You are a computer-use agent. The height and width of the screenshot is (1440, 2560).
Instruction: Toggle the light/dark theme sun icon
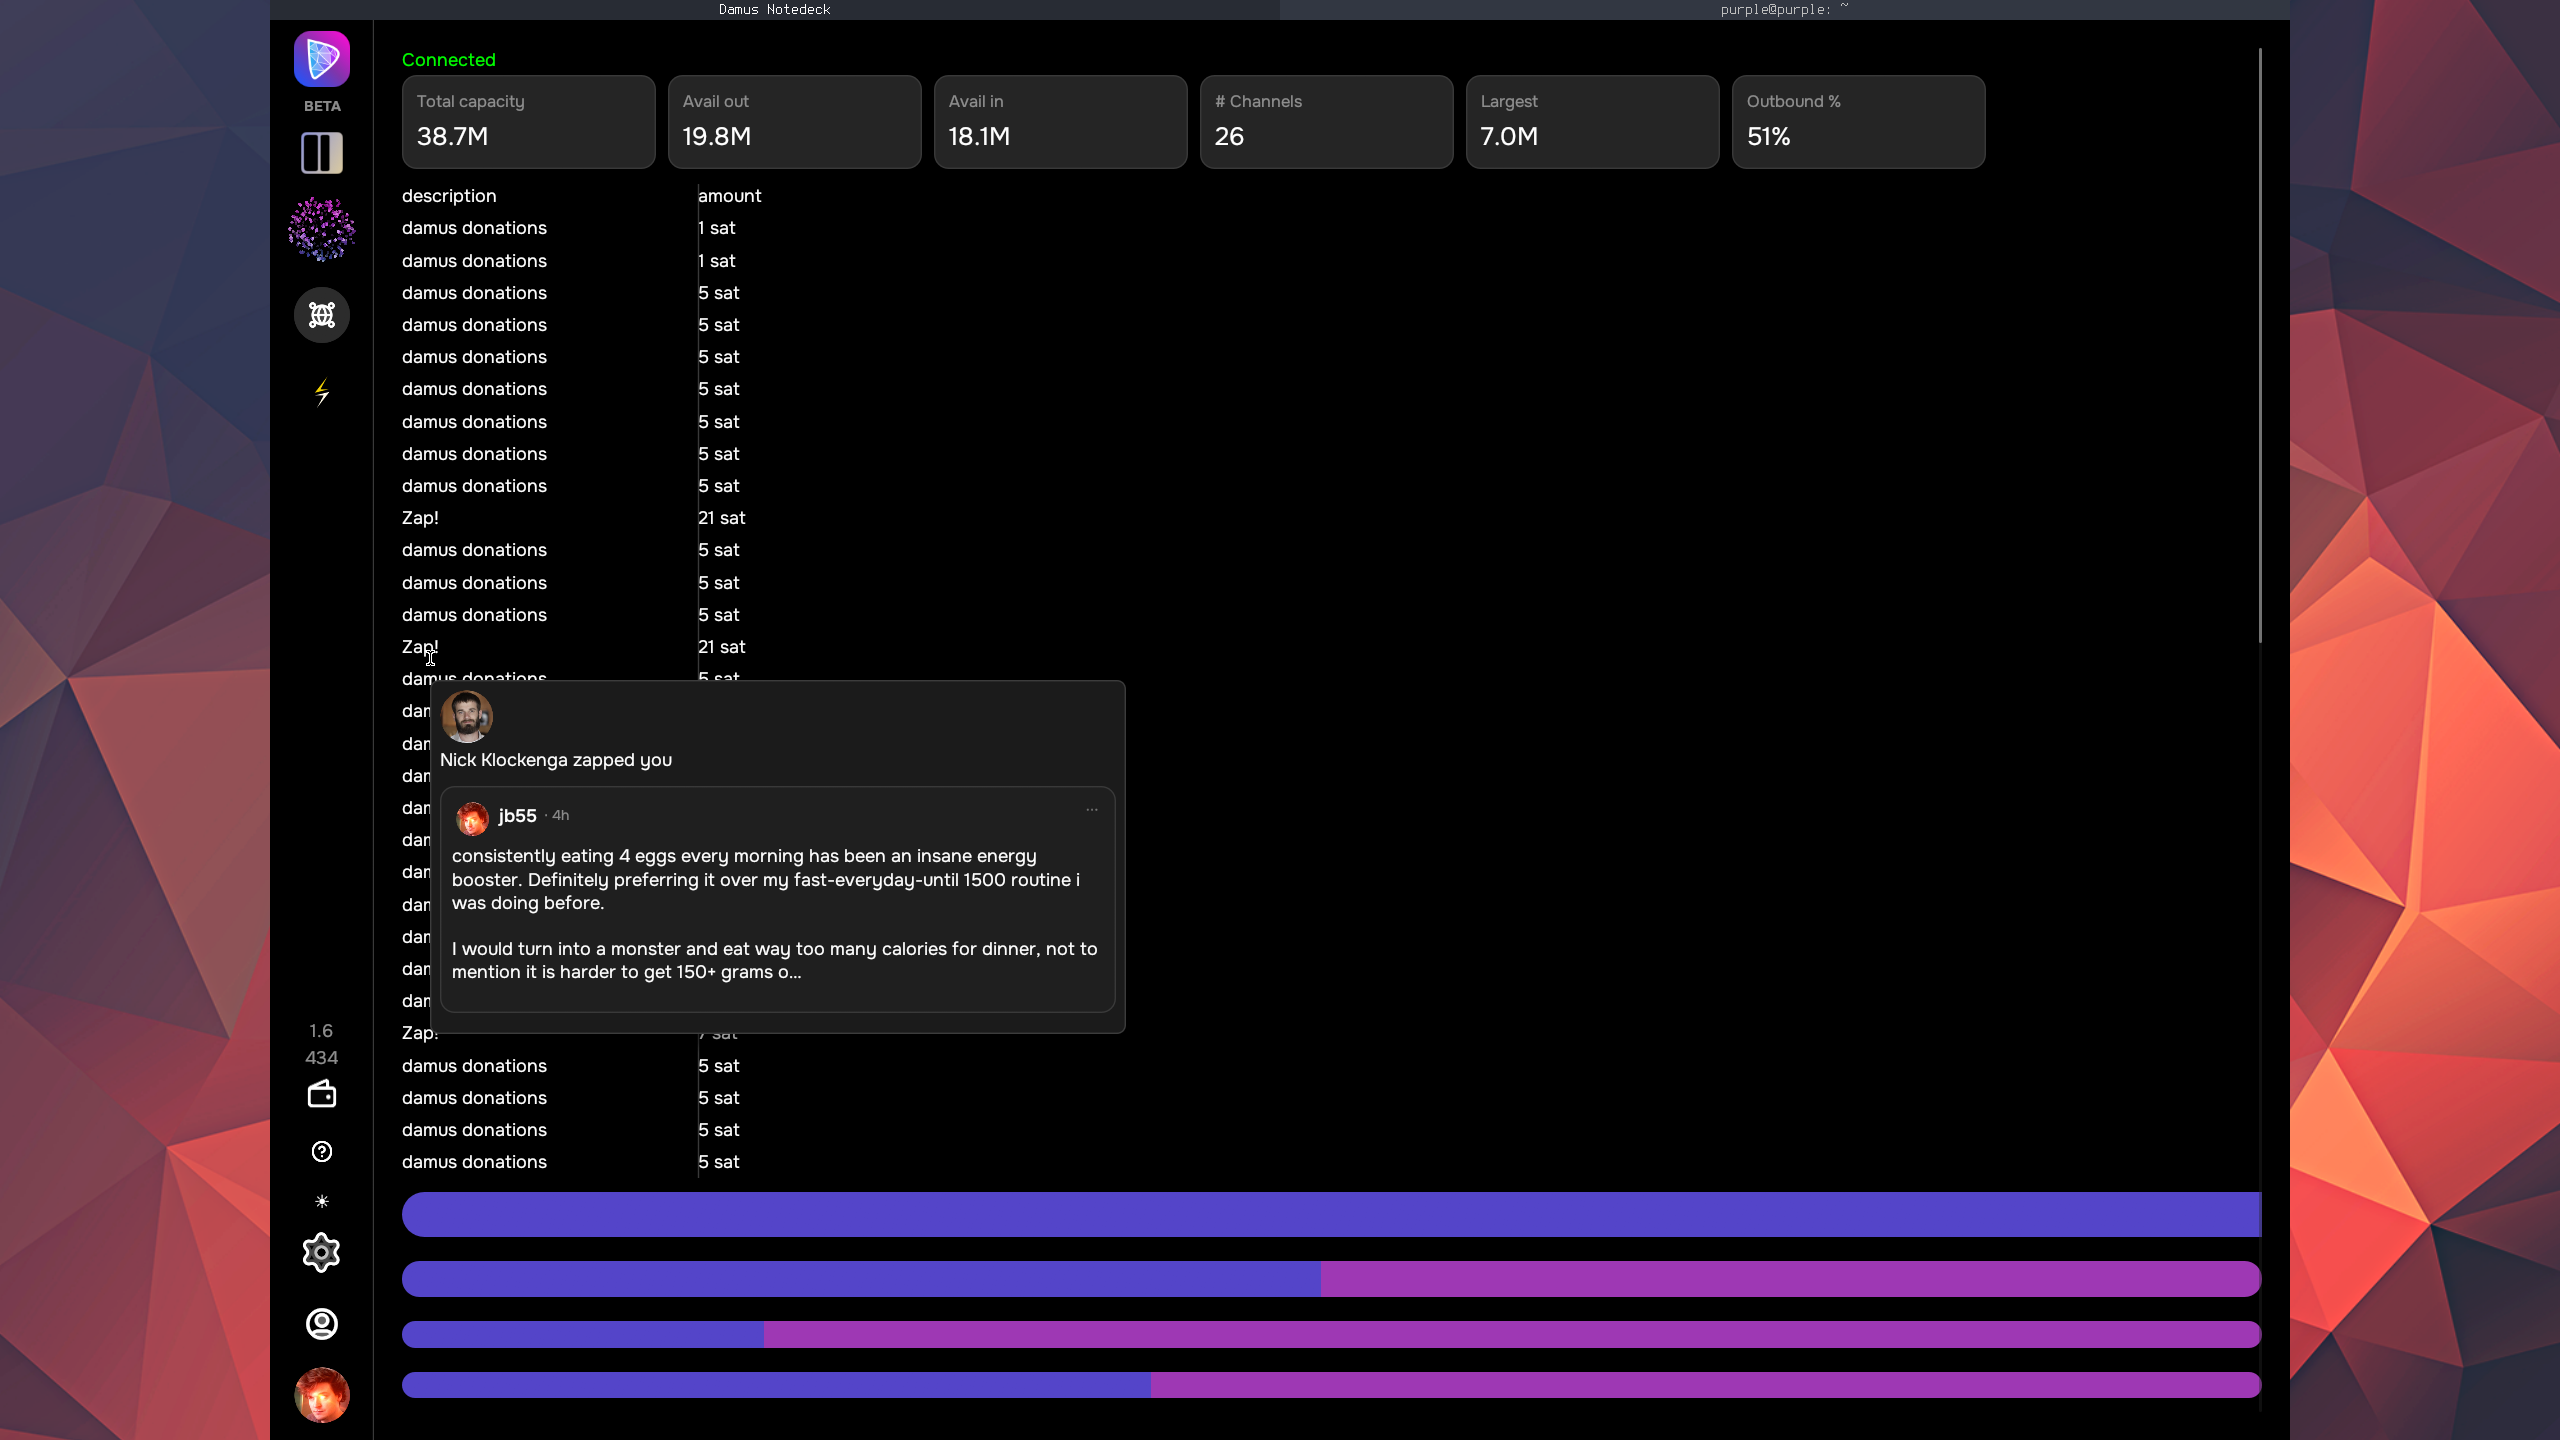point(322,1201)
